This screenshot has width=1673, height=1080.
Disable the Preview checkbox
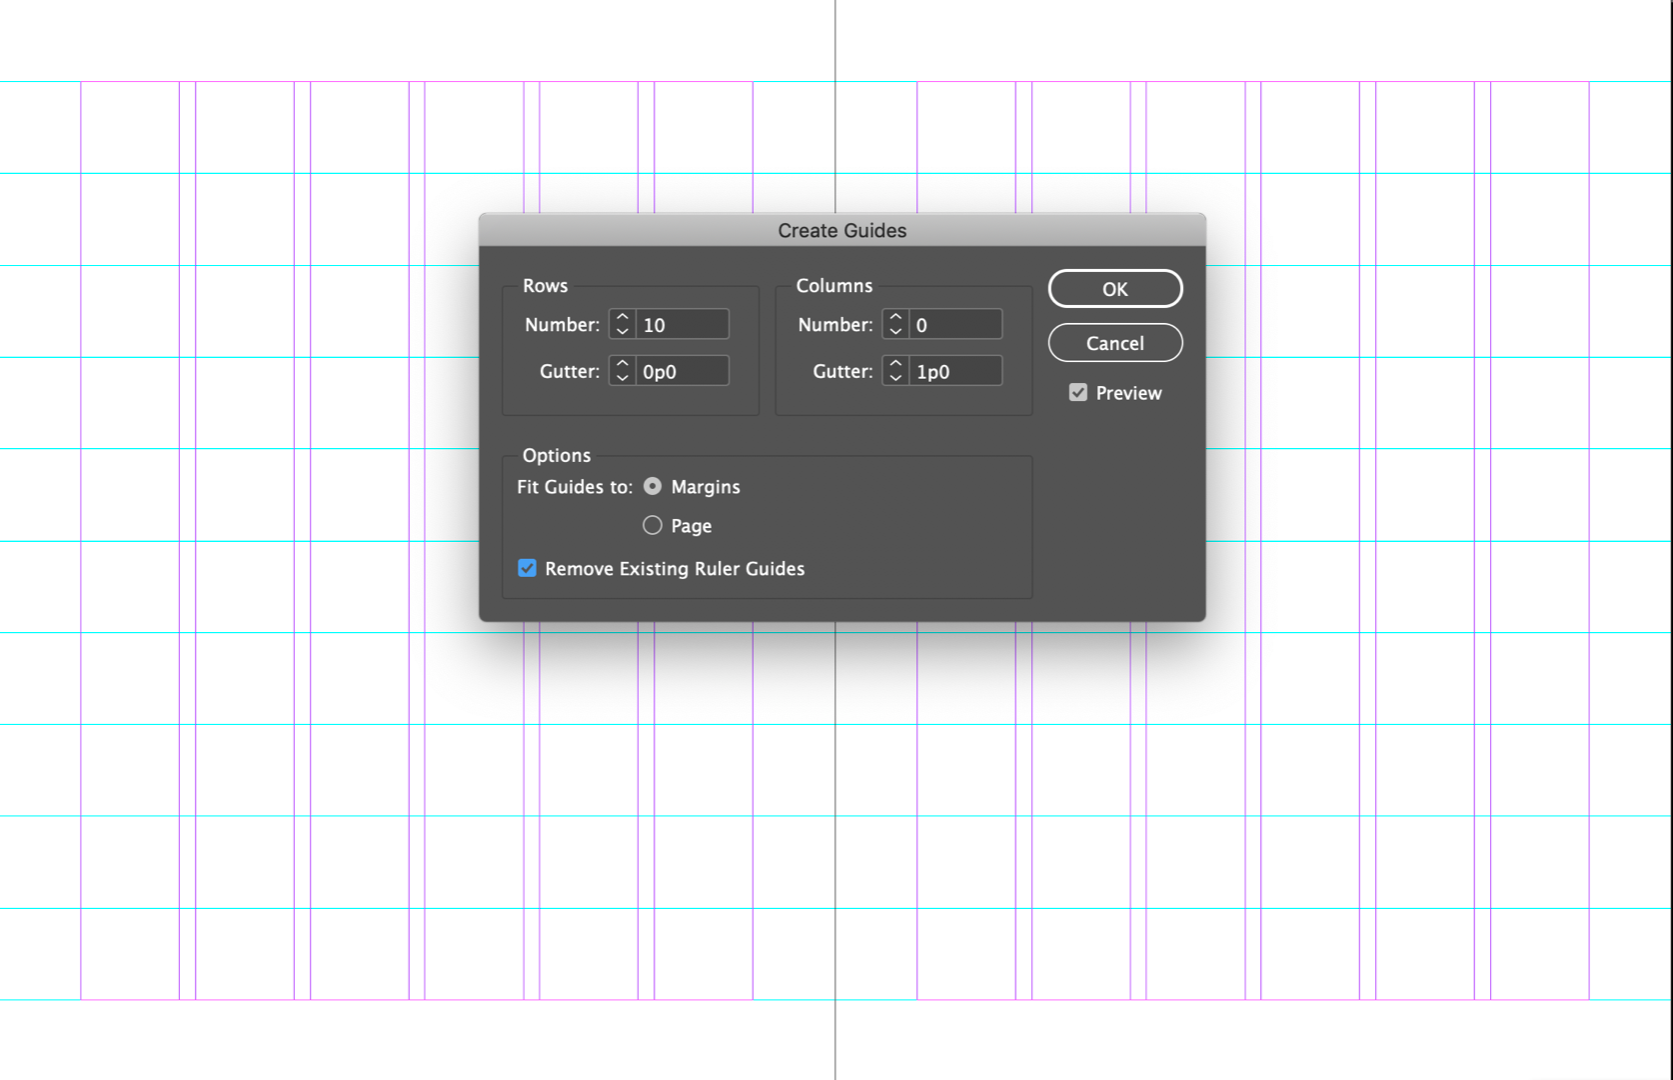click(x=1077, y=392)
